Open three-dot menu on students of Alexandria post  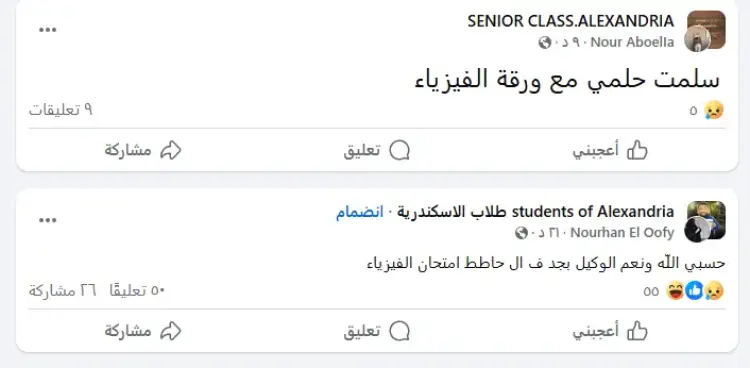pyautogui.click(x=47, y=220)
